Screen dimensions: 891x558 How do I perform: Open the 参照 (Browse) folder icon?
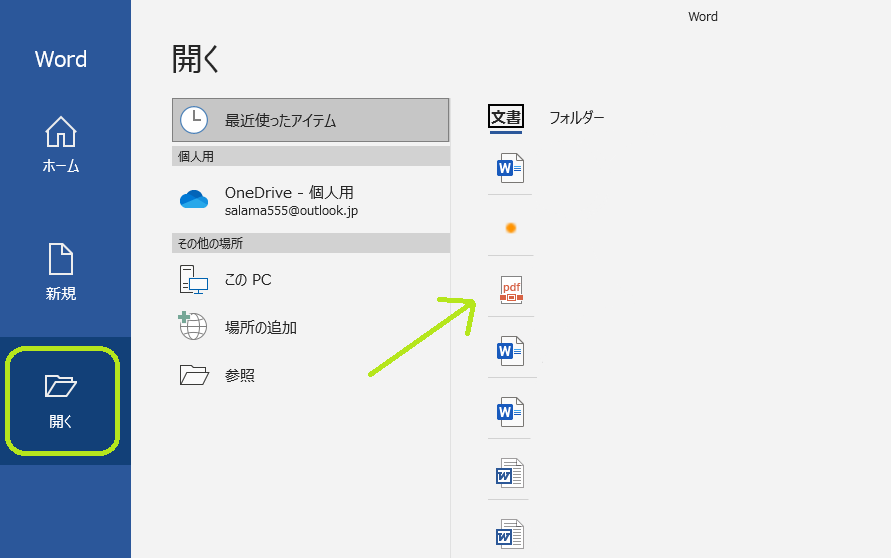(x=194, y=375)
